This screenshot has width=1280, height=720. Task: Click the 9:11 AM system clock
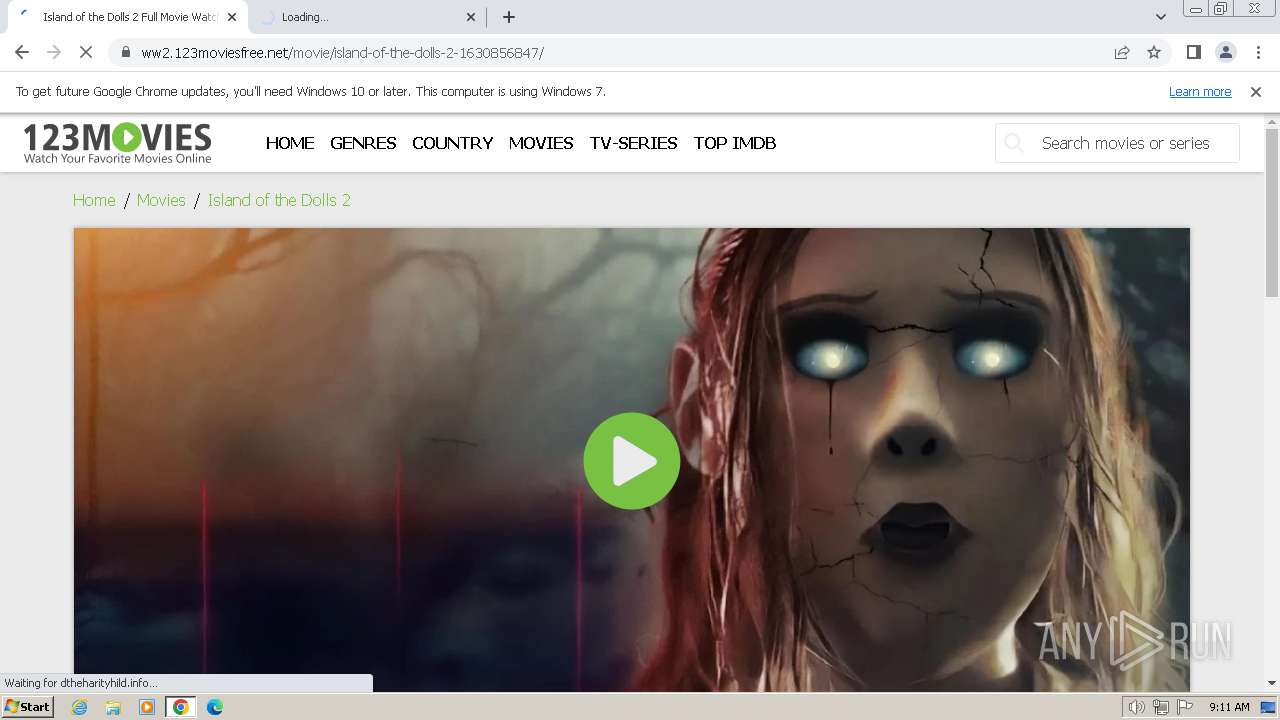tap(1229, 707)
